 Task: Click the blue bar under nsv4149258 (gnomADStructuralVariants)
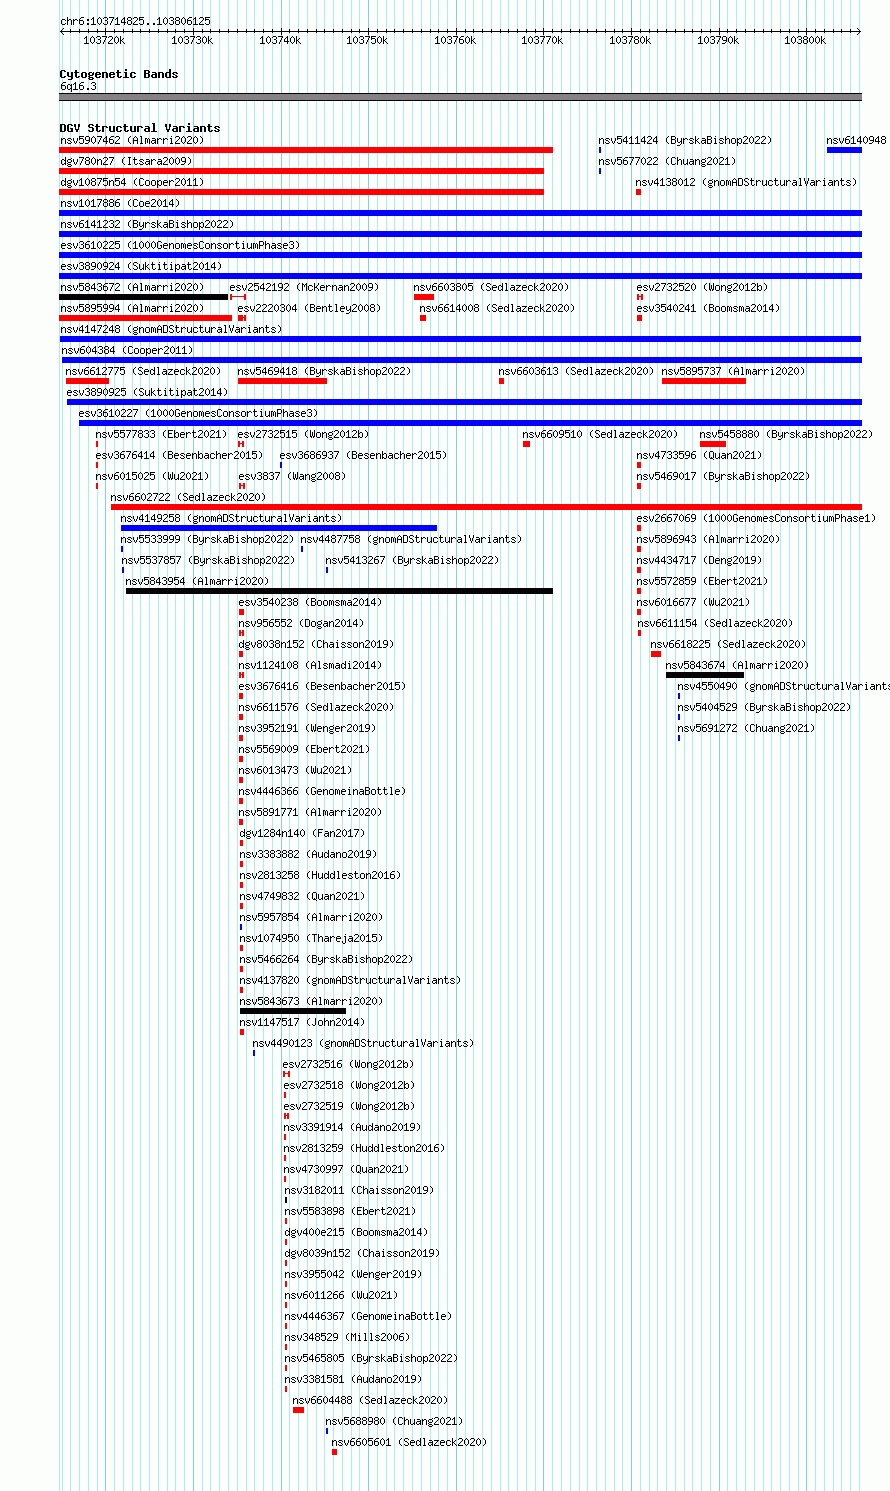tap(279, 528)
